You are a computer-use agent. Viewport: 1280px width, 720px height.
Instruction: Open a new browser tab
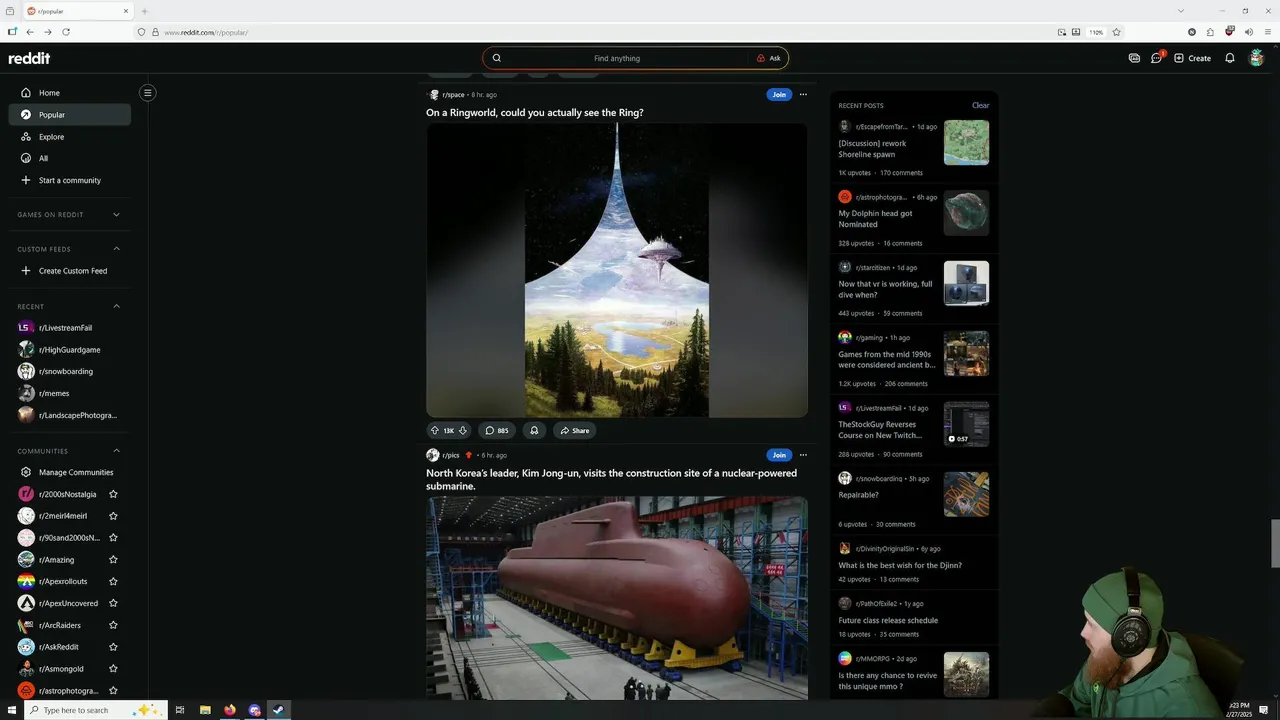pos(144,11)
